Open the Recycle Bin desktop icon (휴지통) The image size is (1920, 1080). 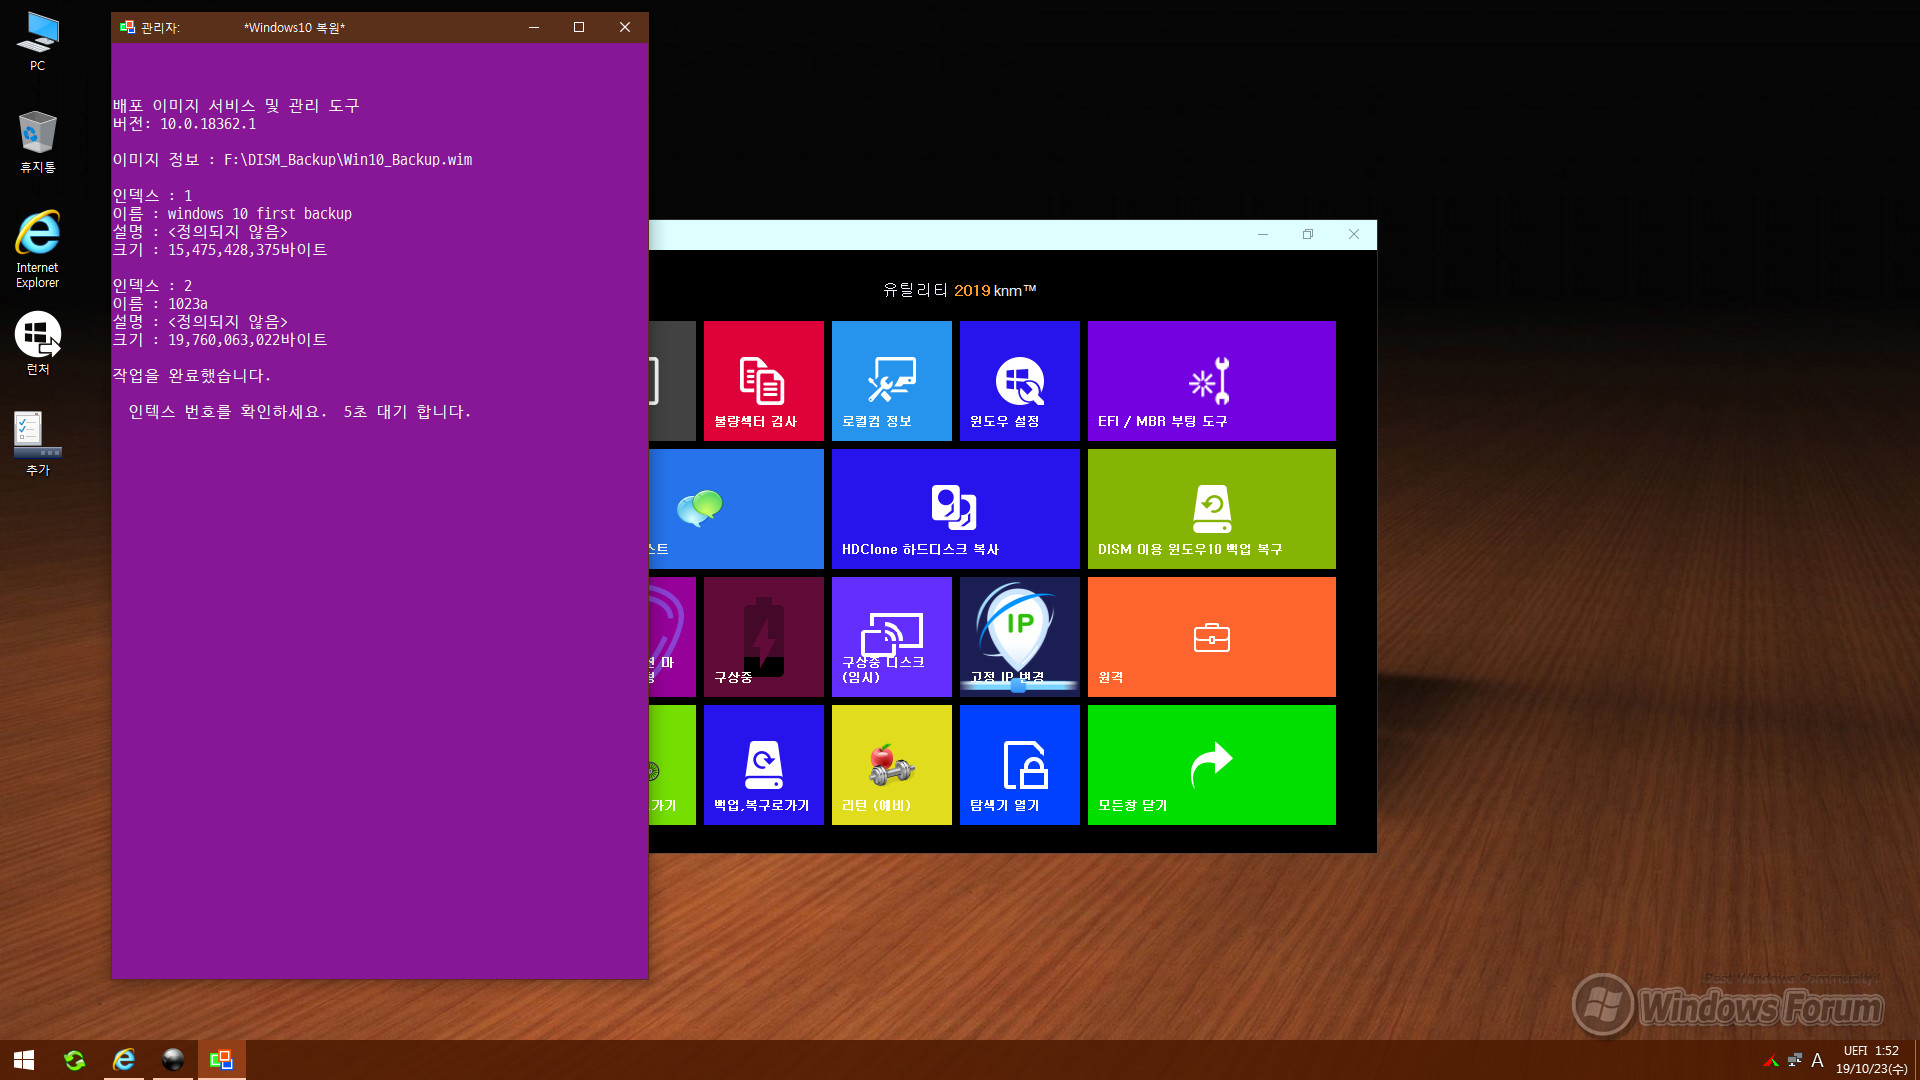37,142
